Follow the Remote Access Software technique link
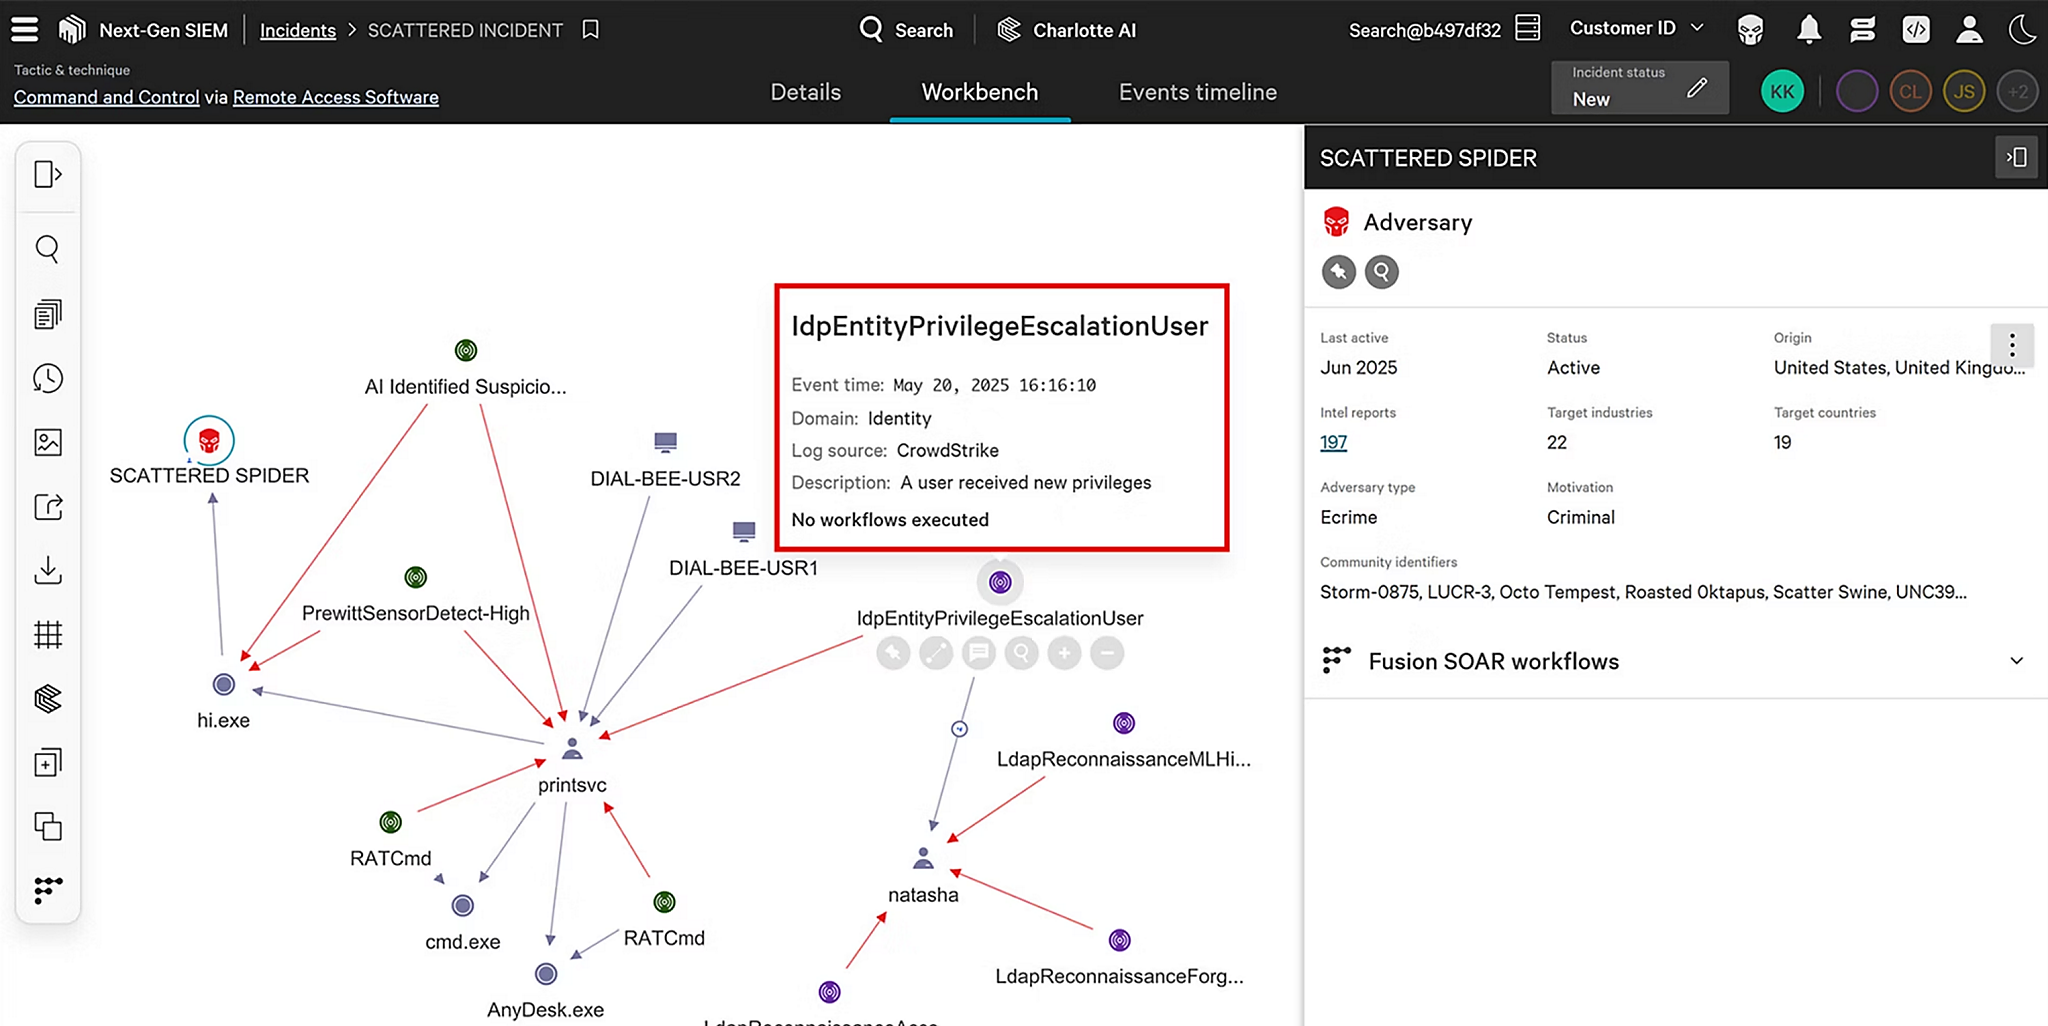Image resolution: width=2048 pixels, height=1026 pixels. tap(336, 97)
